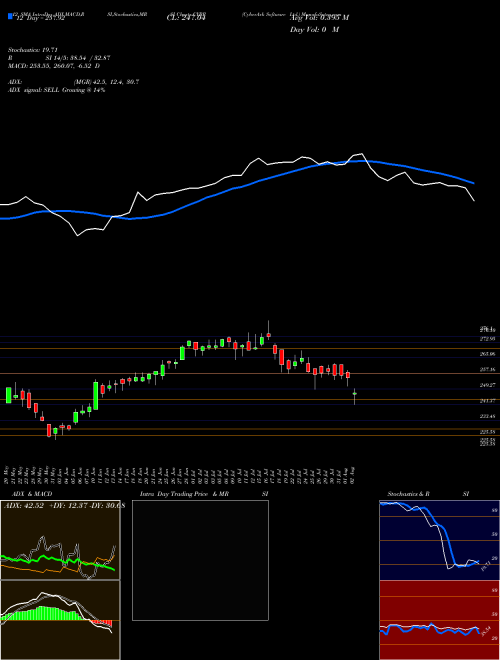Click the '02 Aug' date axis label

click(354, 476)
